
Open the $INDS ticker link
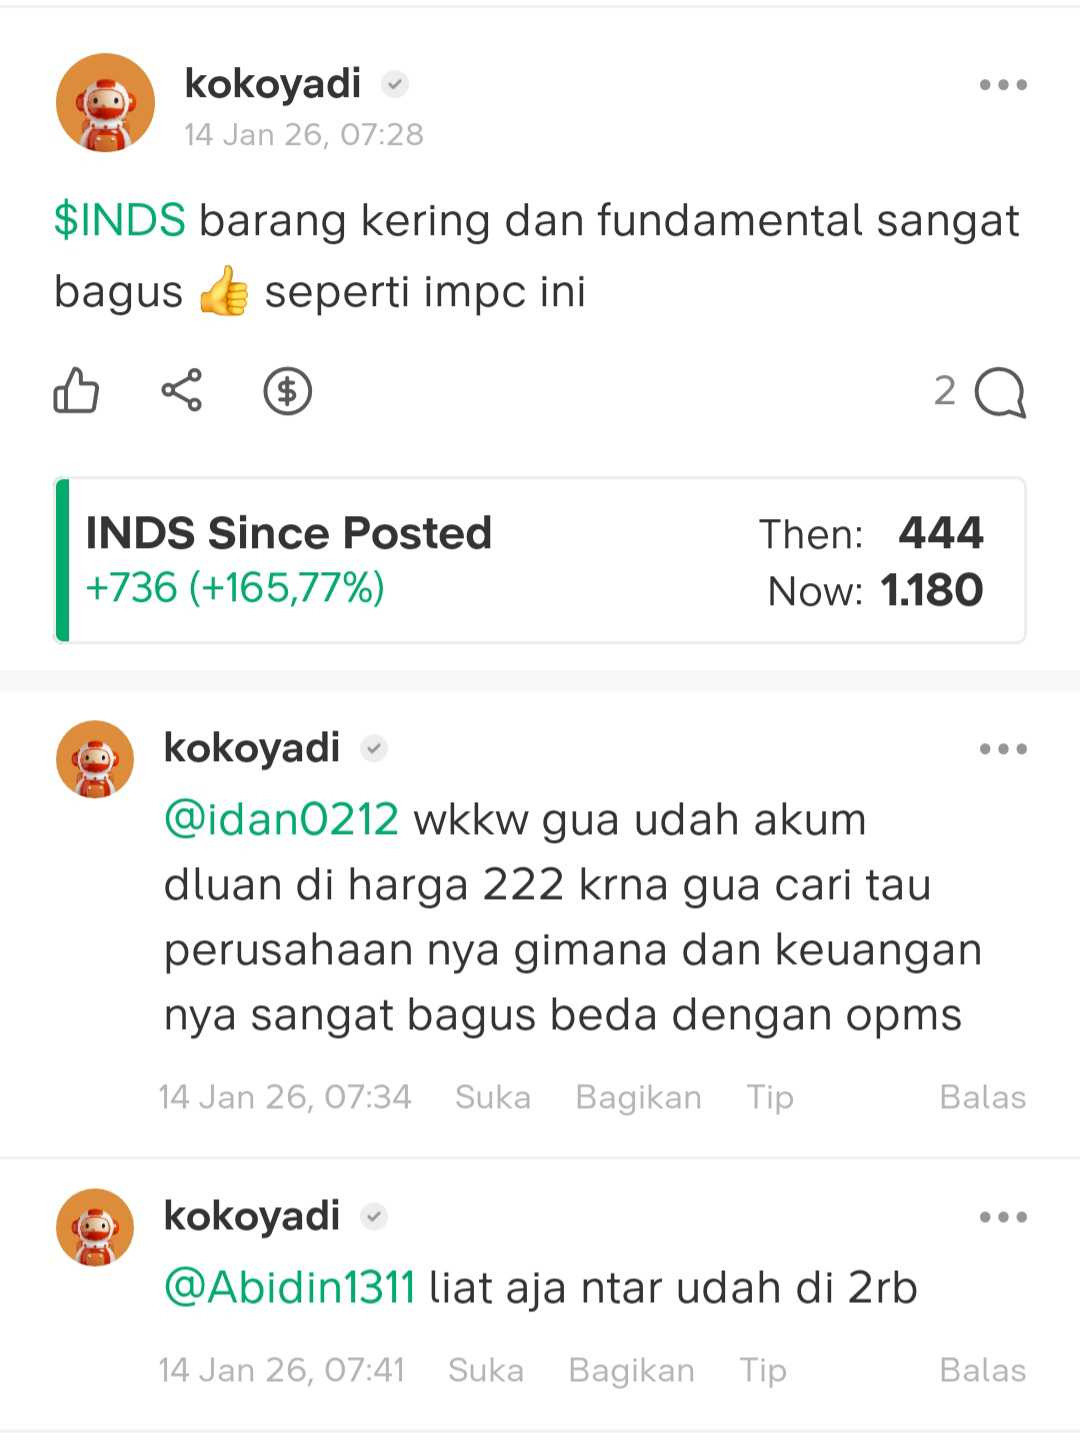click(120, 220)
